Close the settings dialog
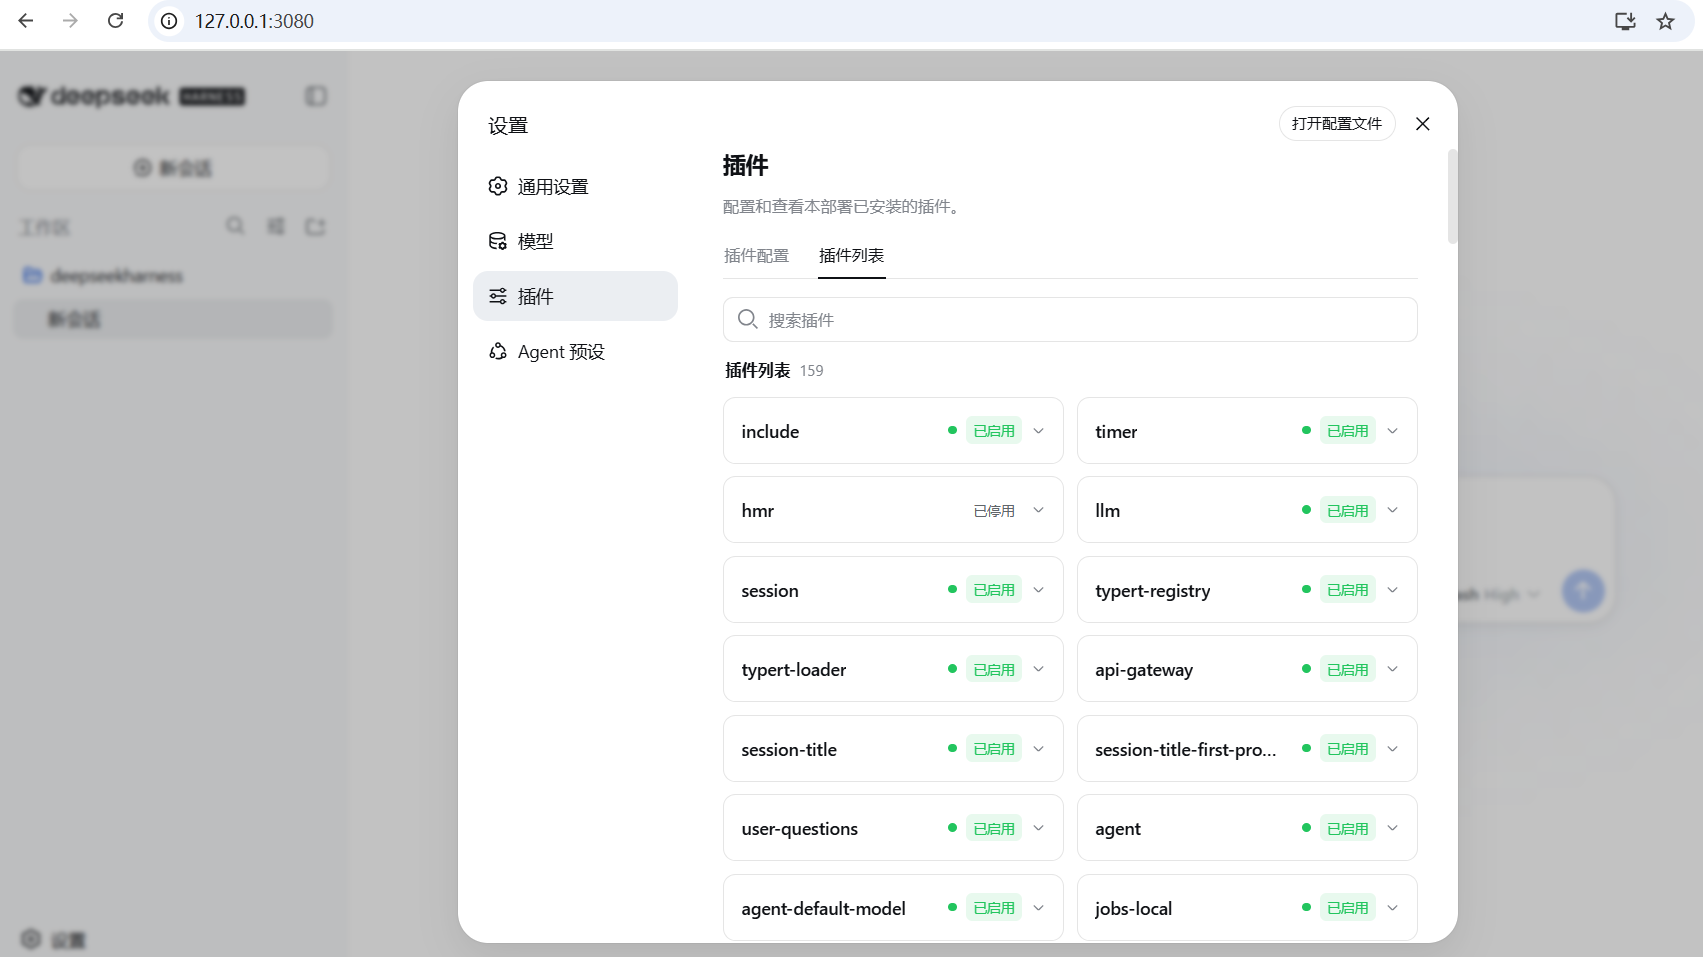 (x=1423, y=124)
